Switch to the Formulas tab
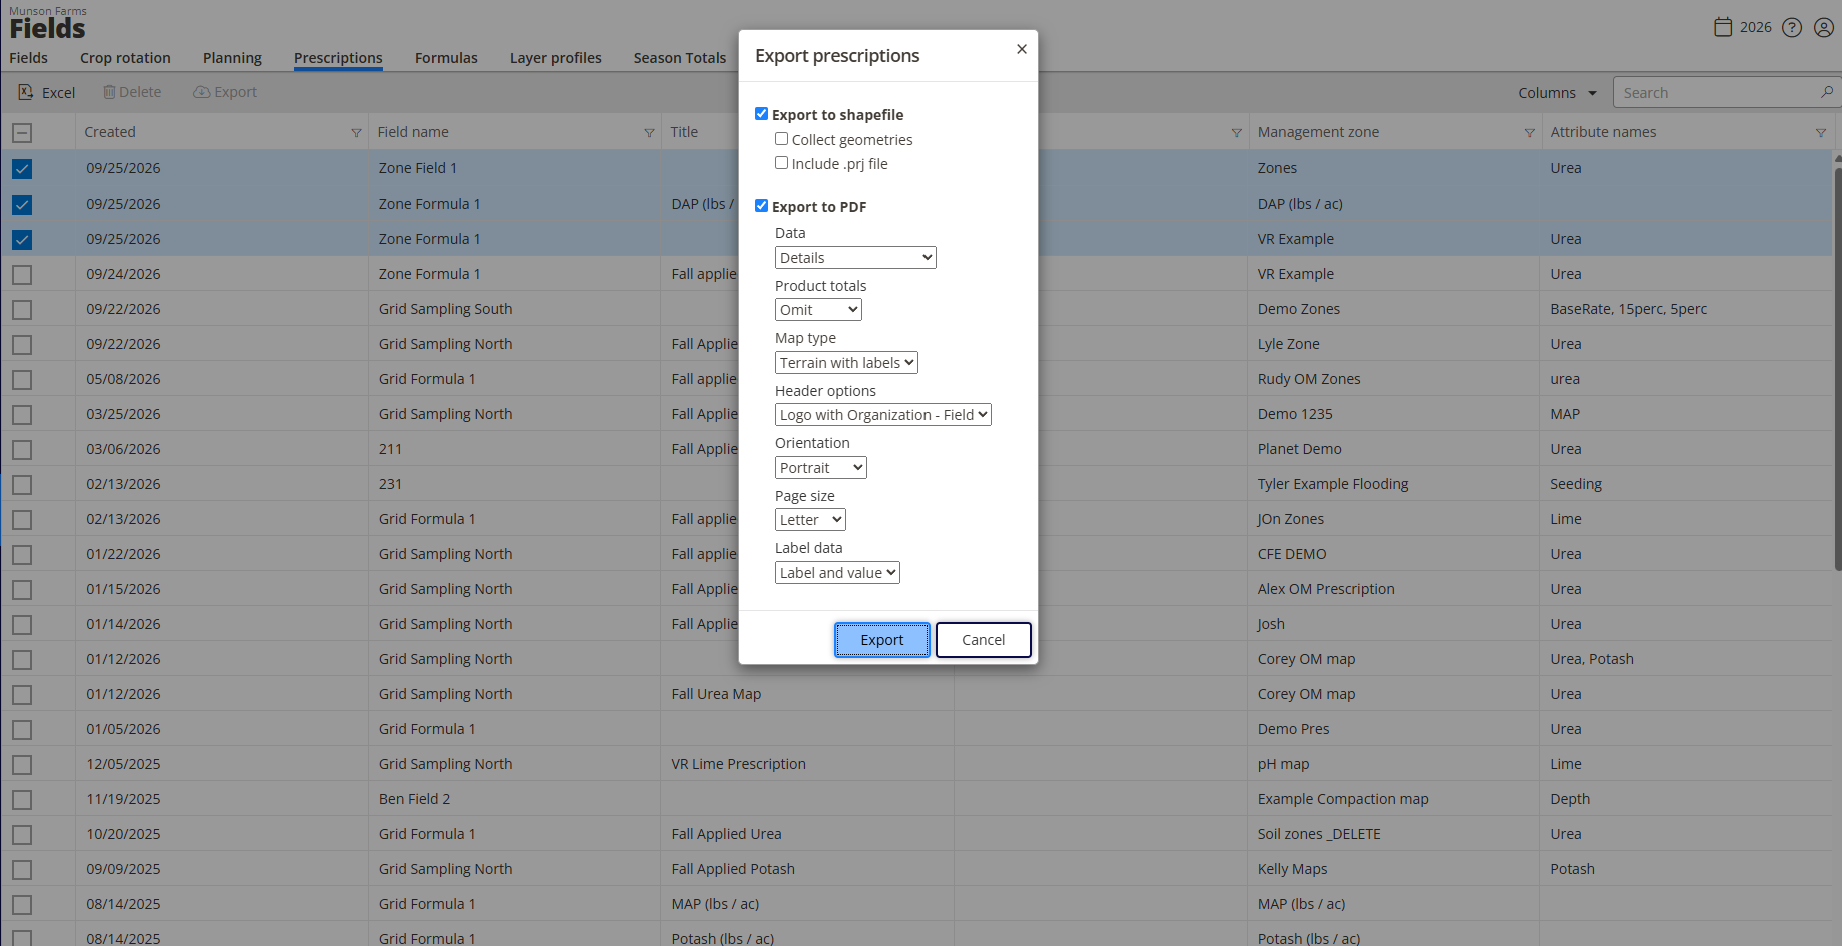 coord(446,58)
